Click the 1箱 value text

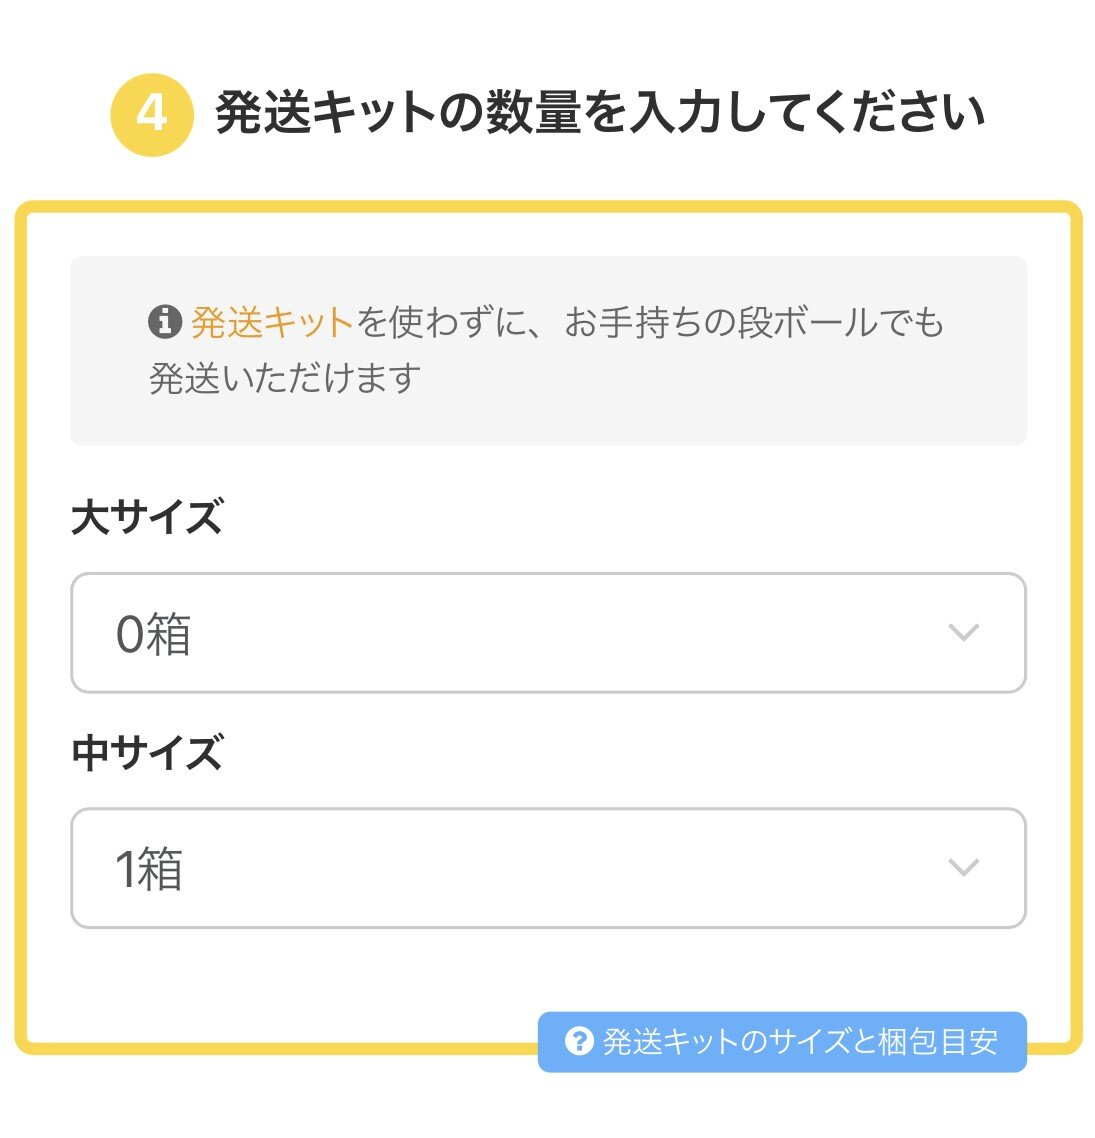tap(149, 869)
